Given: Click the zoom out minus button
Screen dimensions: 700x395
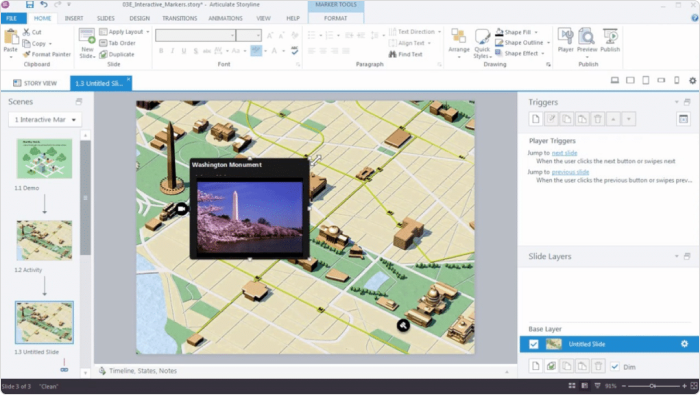Looking at the screenshot, I should (624, 386).
